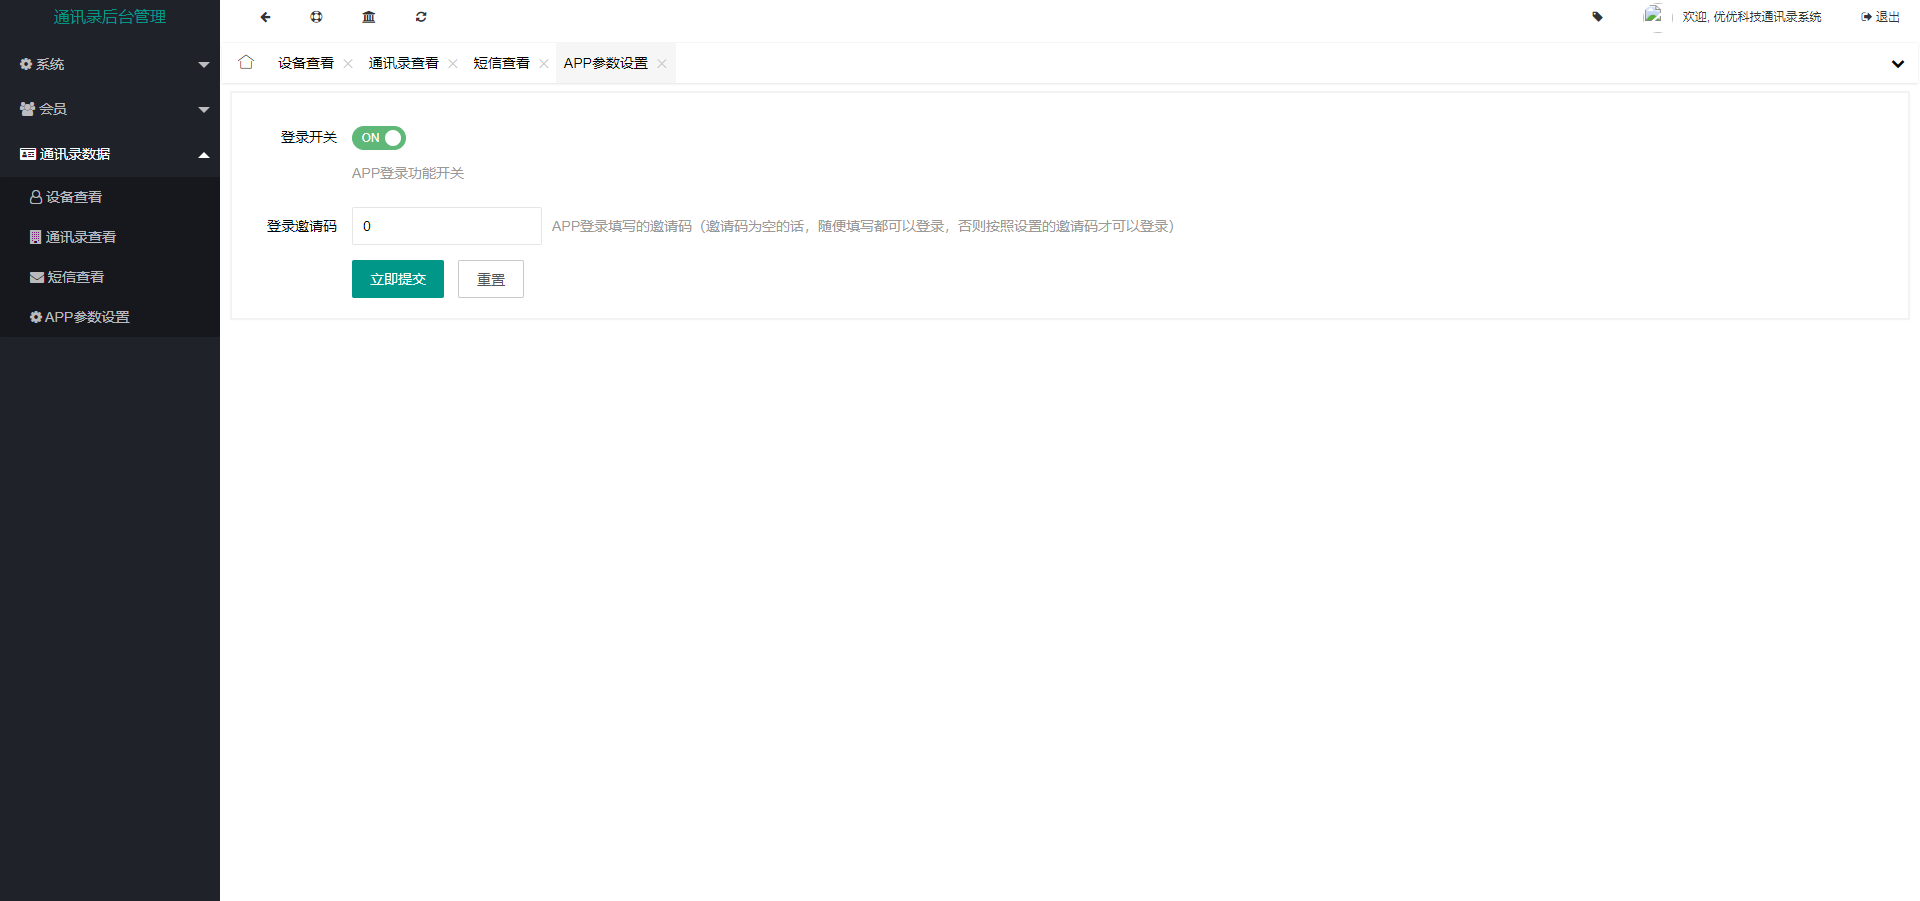
Task: Toggle the 登录开关 switch off
Action: (x=379, y=138)
